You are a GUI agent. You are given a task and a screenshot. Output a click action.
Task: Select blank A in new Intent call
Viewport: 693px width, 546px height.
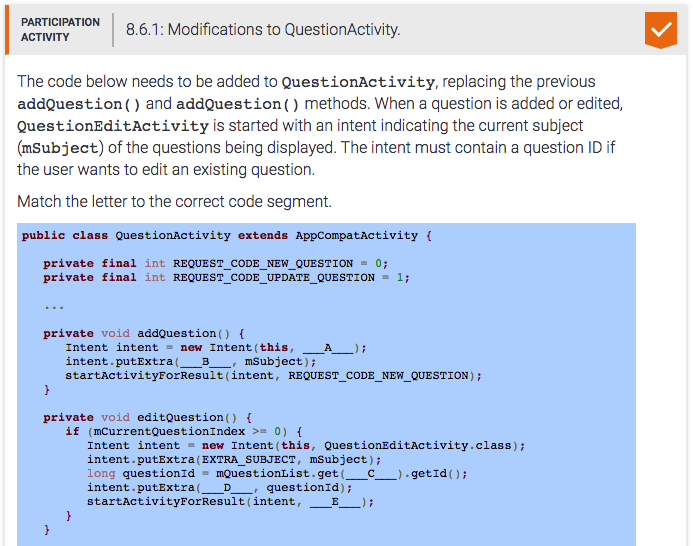pyautogui.click(x=328, y=348)
